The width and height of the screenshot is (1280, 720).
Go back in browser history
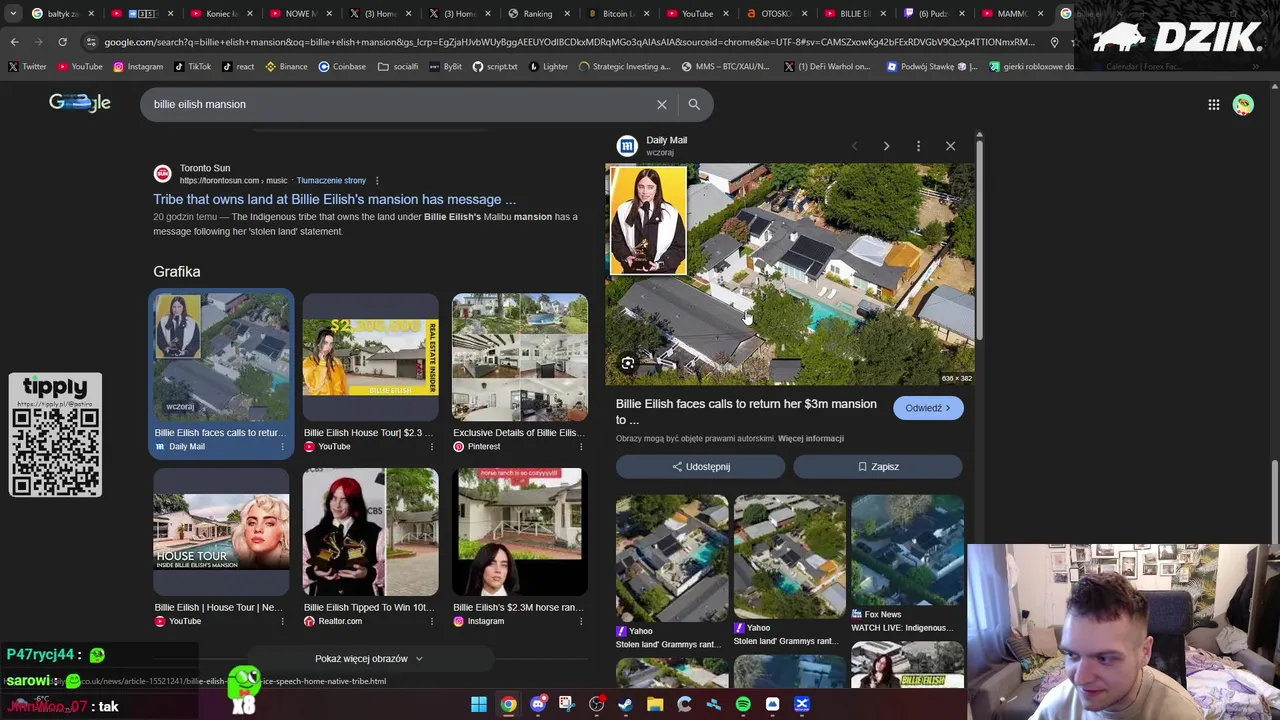point(14,42)
